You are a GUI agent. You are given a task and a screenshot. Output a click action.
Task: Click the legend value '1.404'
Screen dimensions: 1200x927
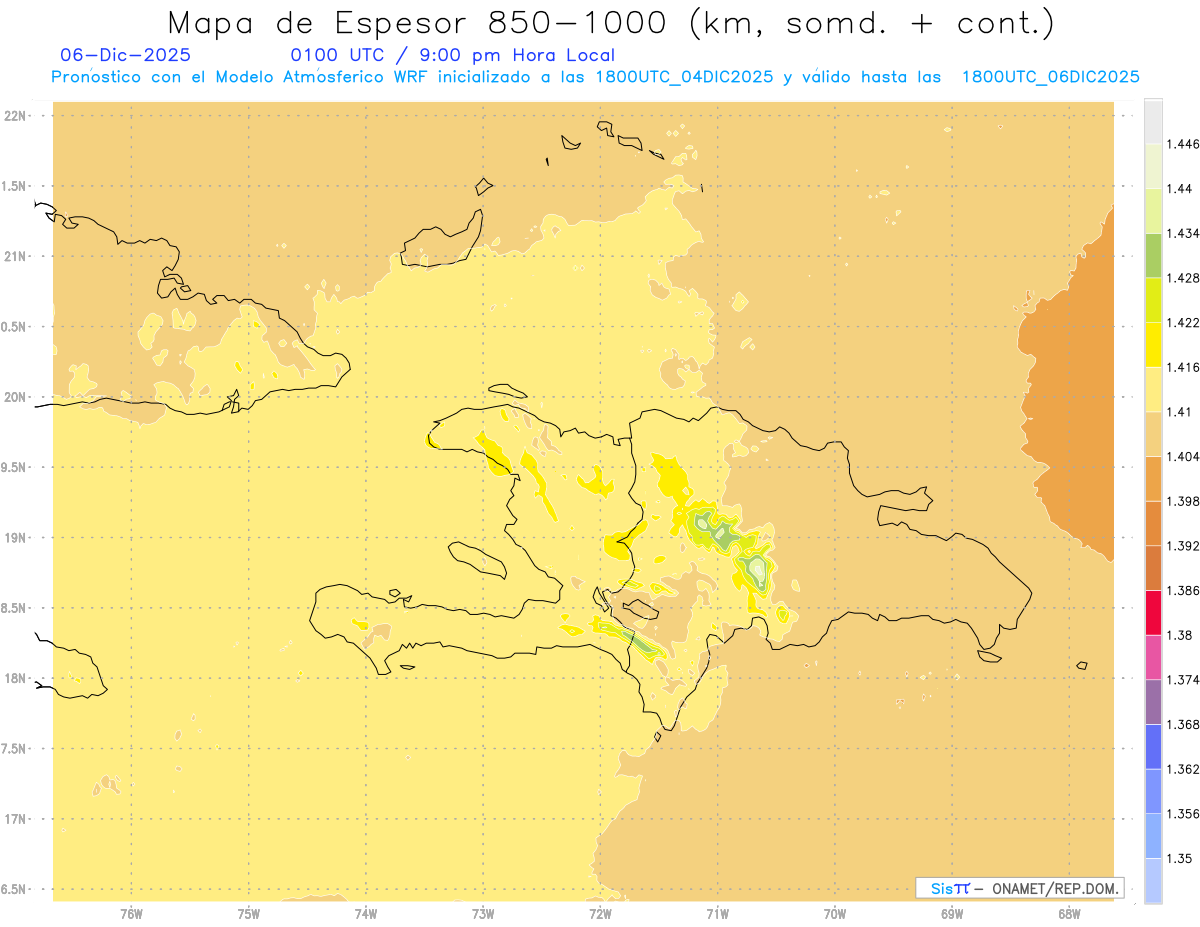[x=1183, y=456]
